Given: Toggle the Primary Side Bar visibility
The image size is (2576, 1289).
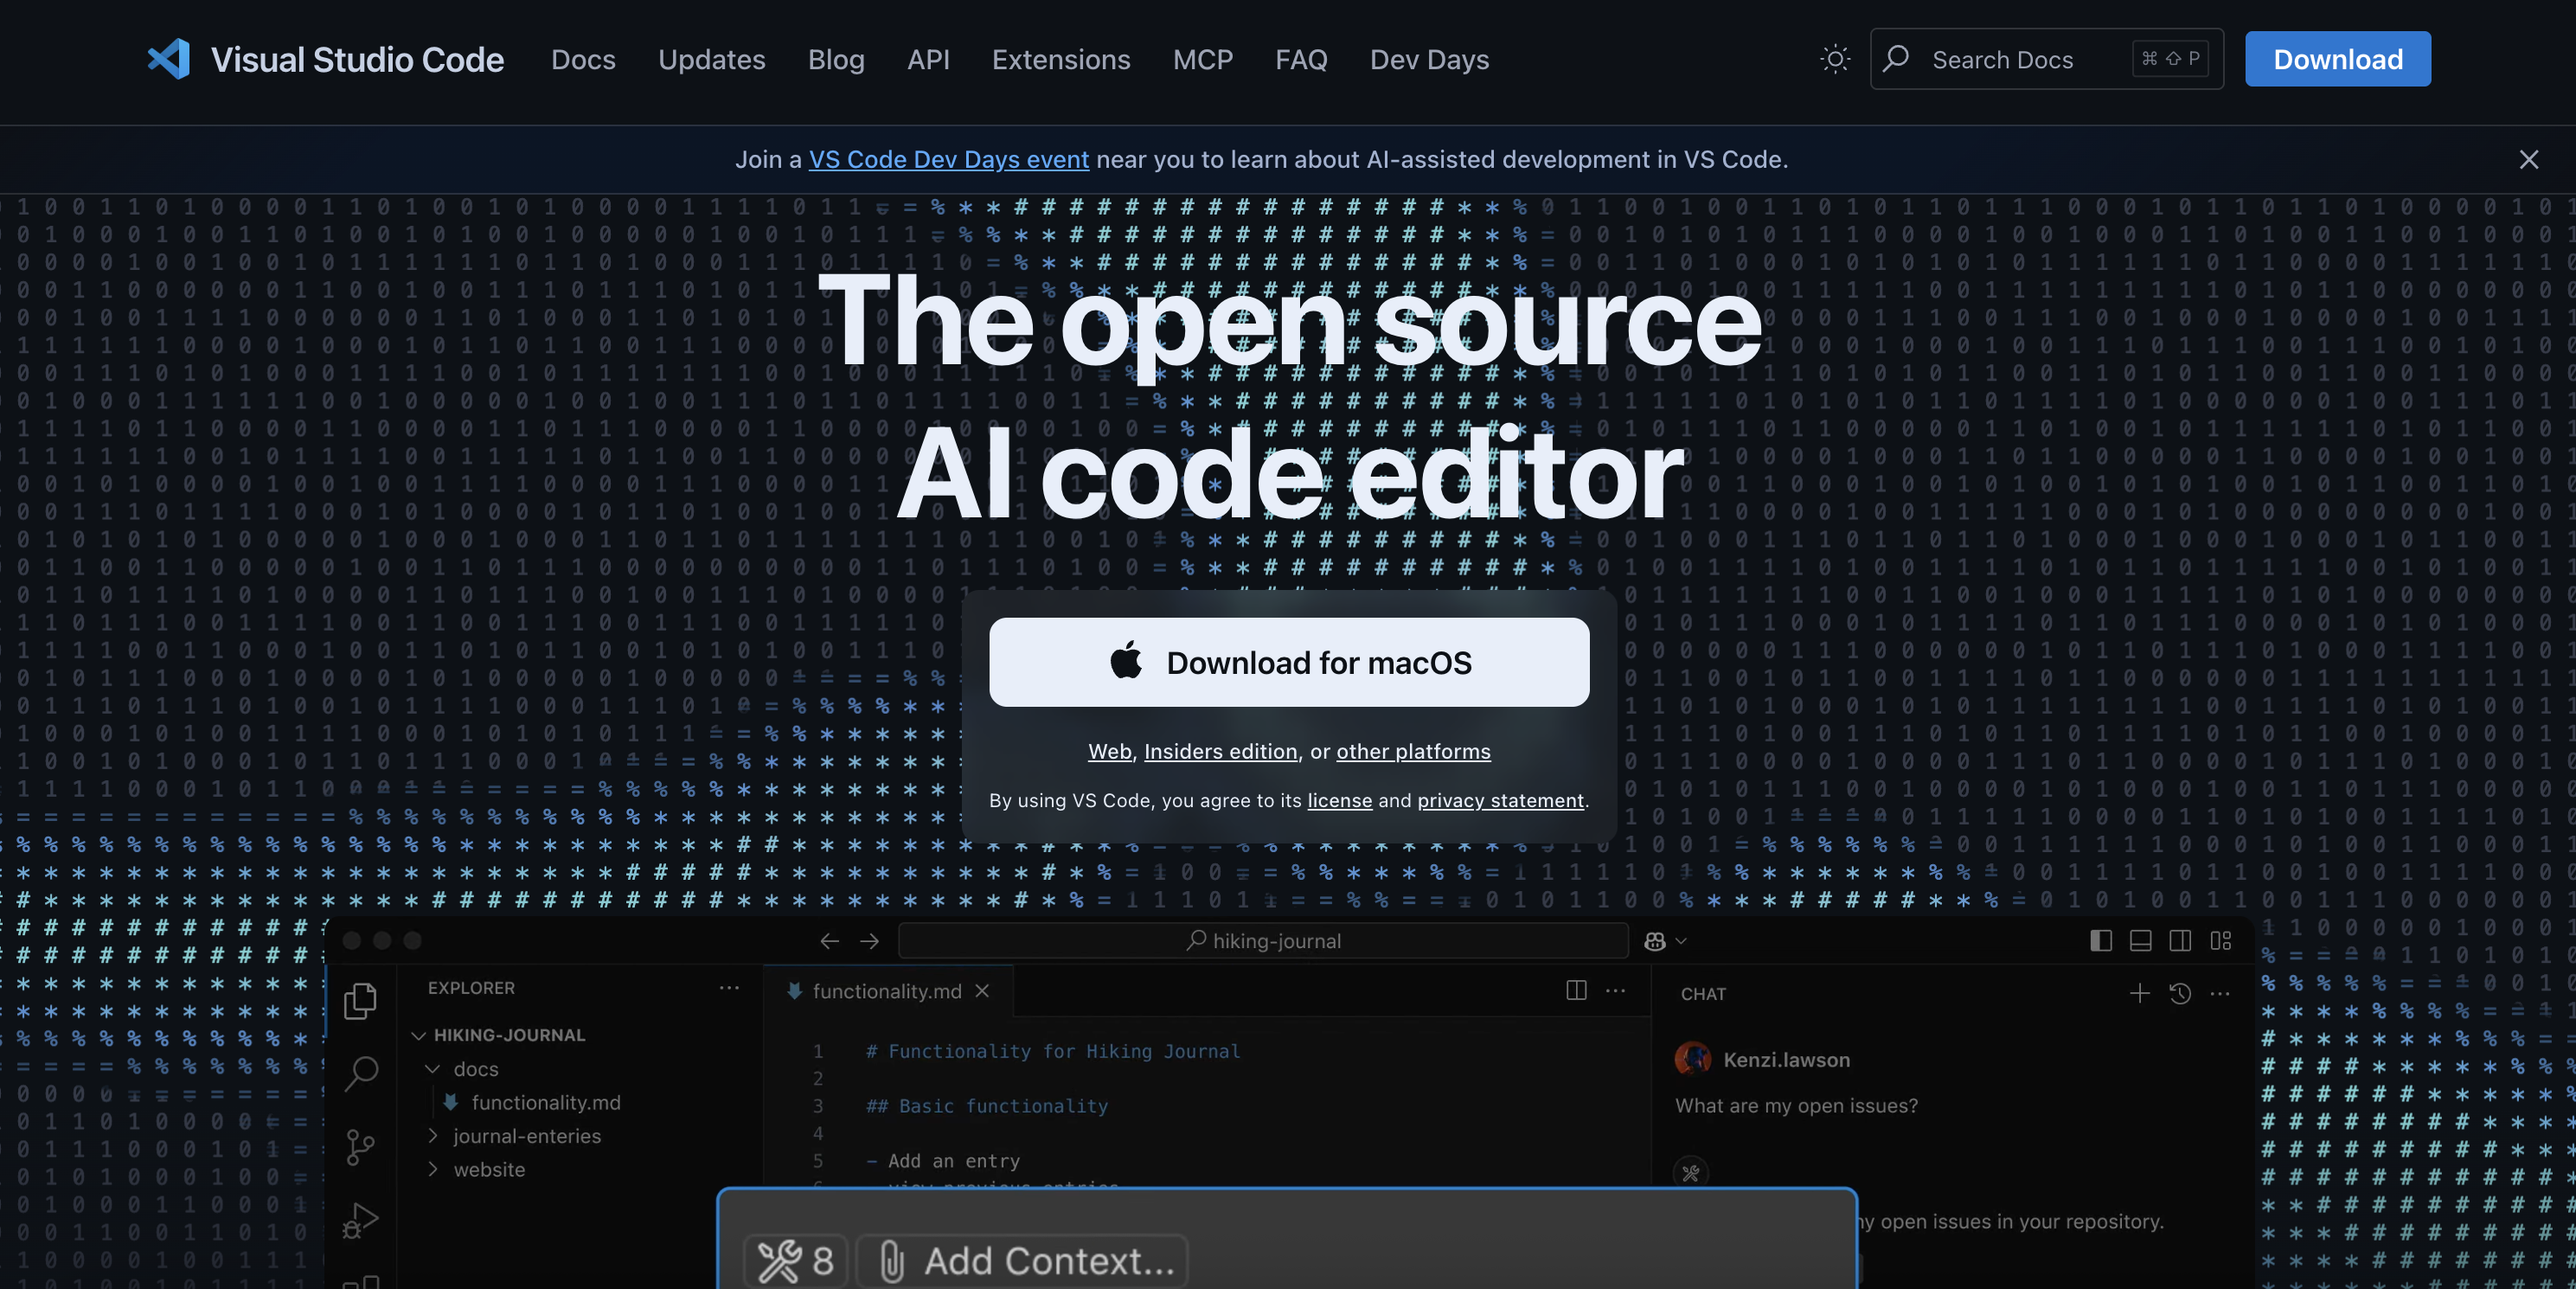Looking at the screenshot, I should (x=2099, y=940).
